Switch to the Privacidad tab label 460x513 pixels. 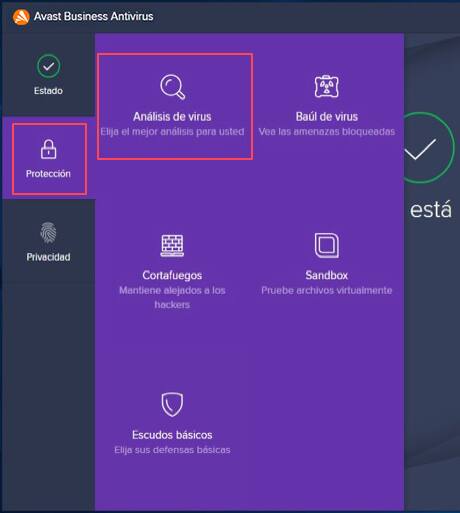tap(48, 257)
